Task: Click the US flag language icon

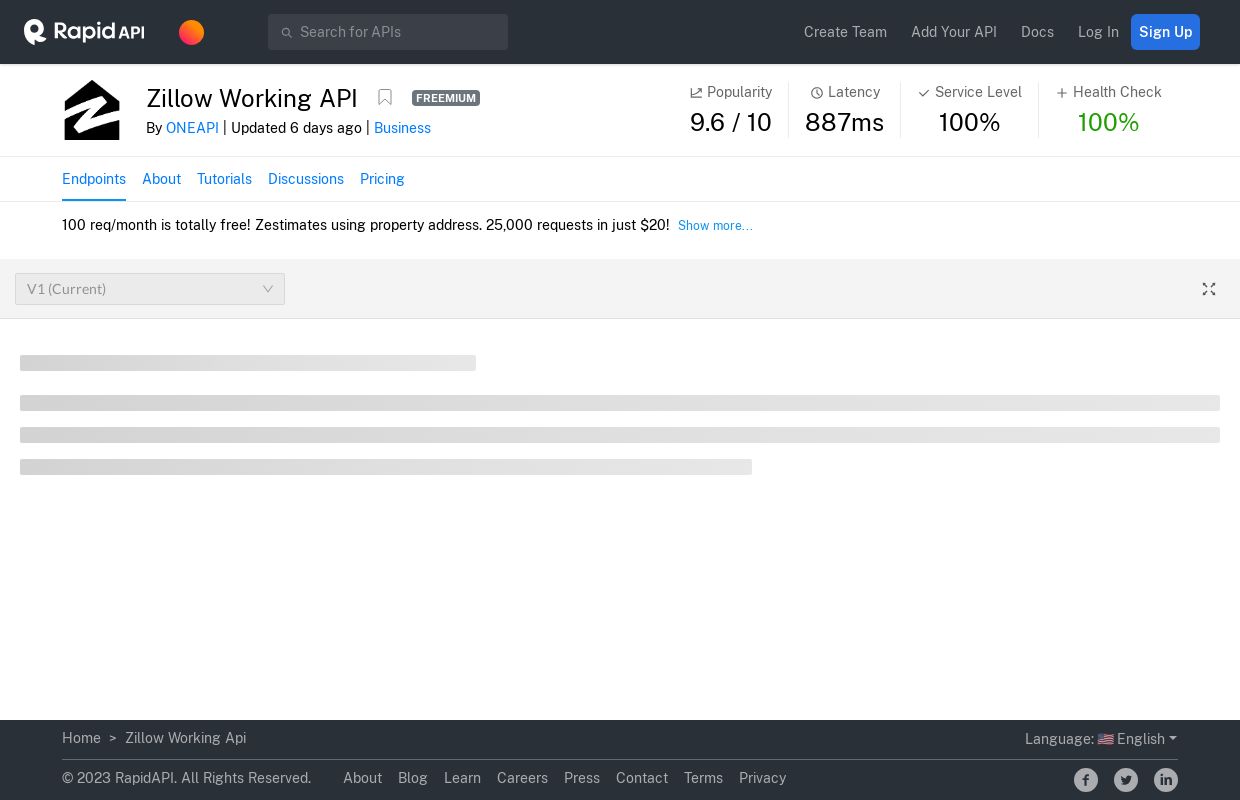Action: (1105, 739)
